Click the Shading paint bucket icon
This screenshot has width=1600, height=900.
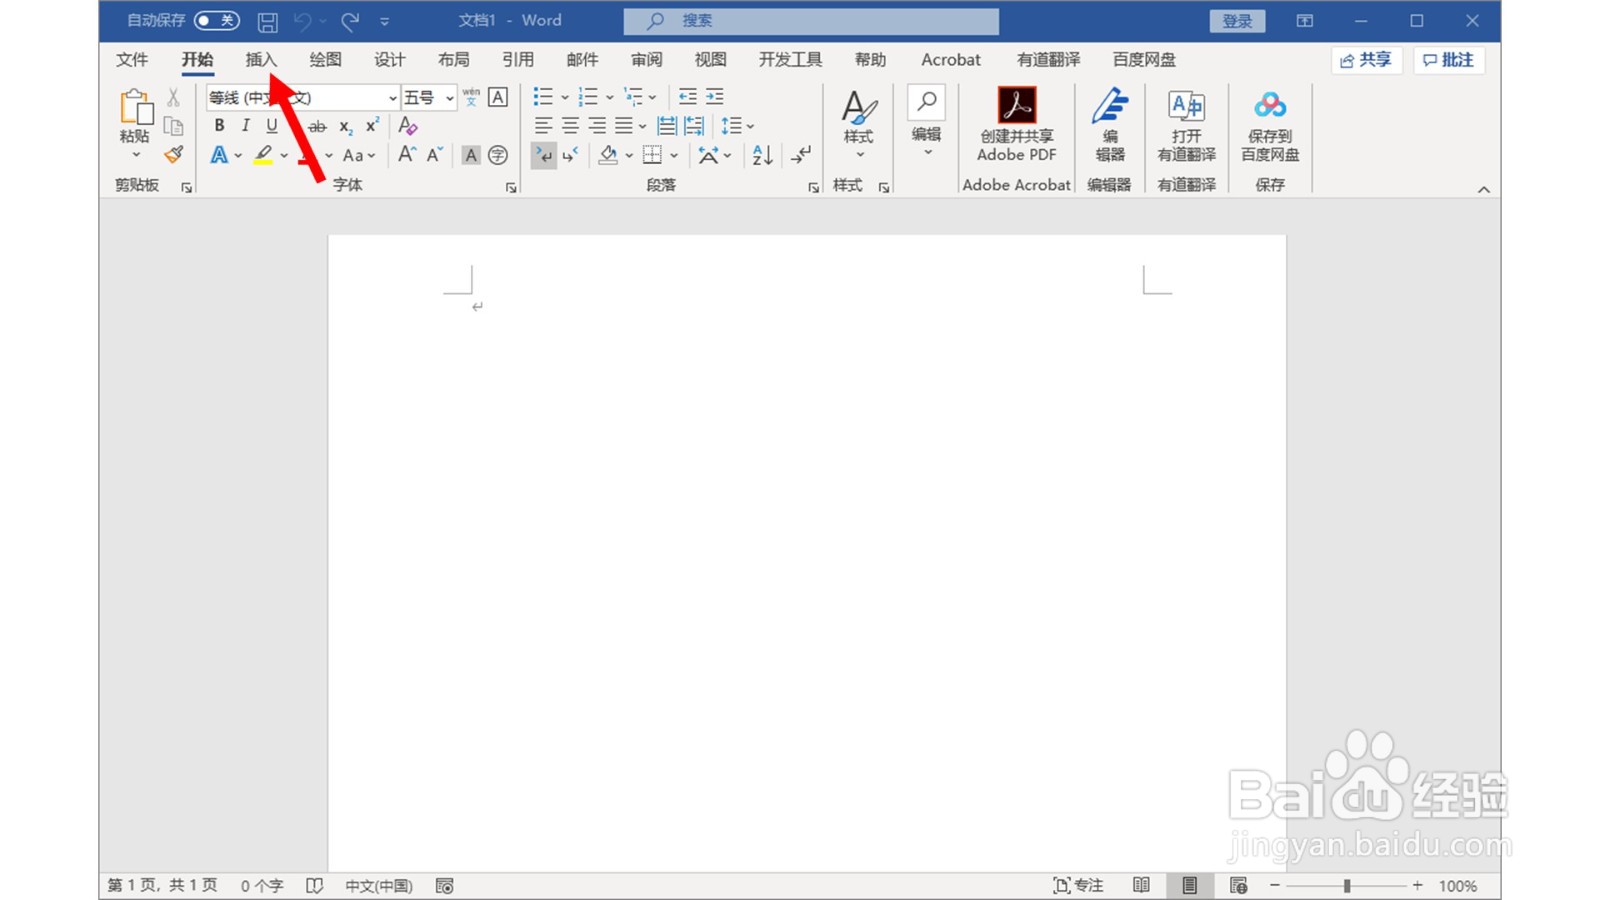(608, 155)
